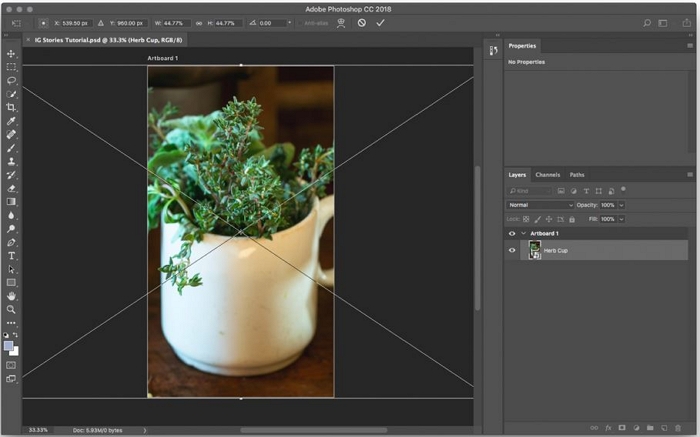700x437 pixels.
Task: Select the Zoom tool magnifier
Action: (x=11, y=310)
